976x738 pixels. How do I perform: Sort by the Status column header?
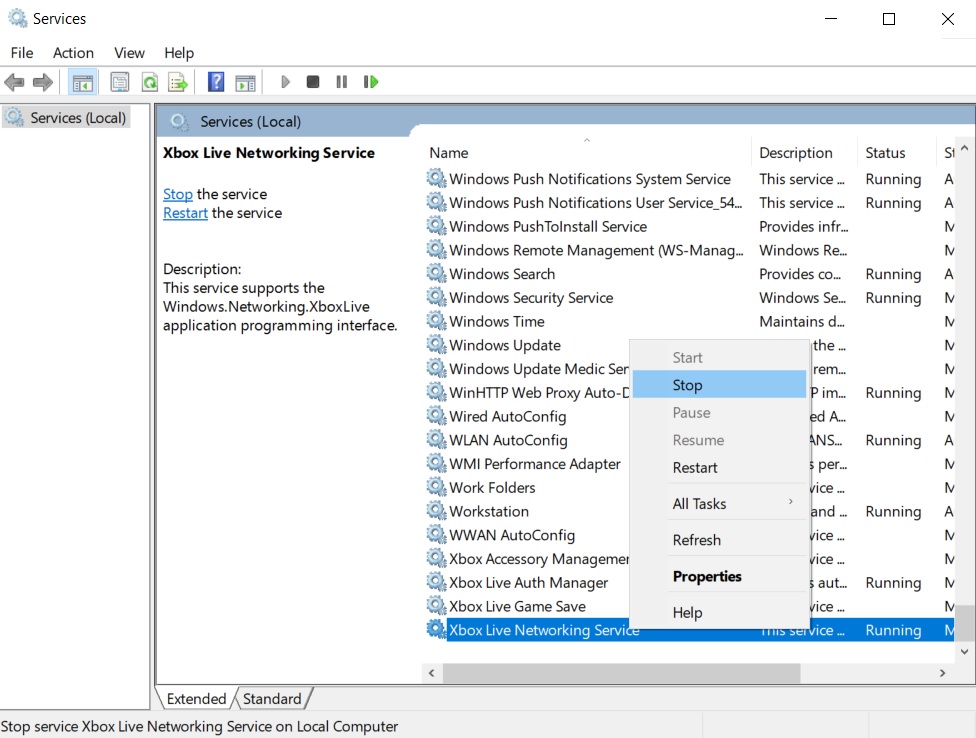pyautogui.click(x=896, y=152)
